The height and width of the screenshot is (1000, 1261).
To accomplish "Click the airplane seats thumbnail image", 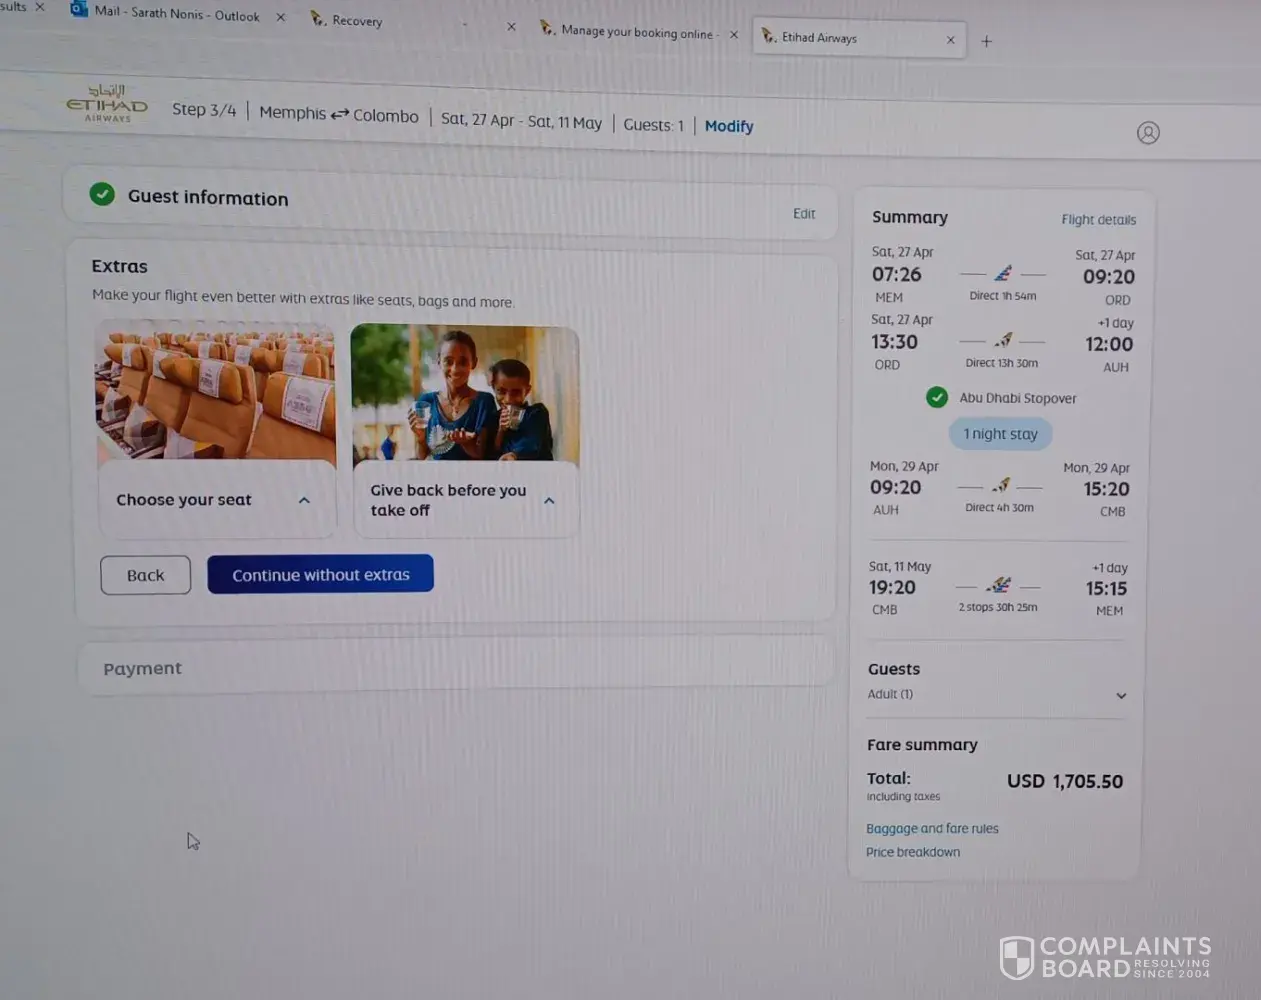I will [215, 391].
